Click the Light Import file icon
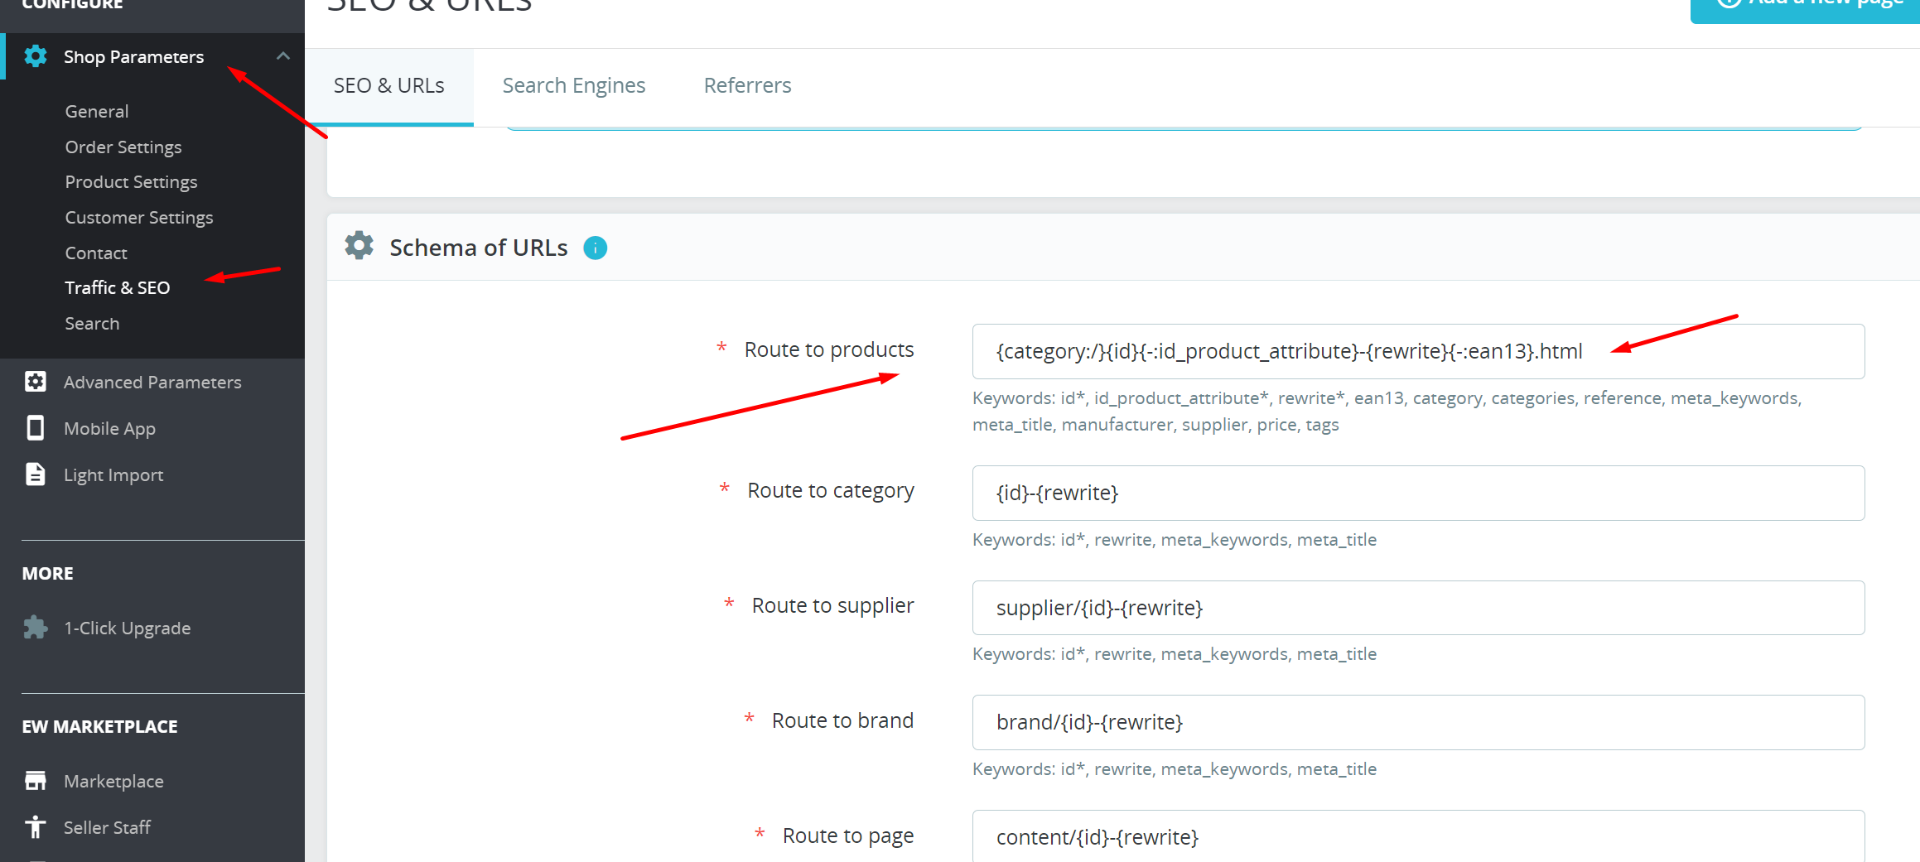The height and width of the screenshot is (862, 1920). click(36, 474)
